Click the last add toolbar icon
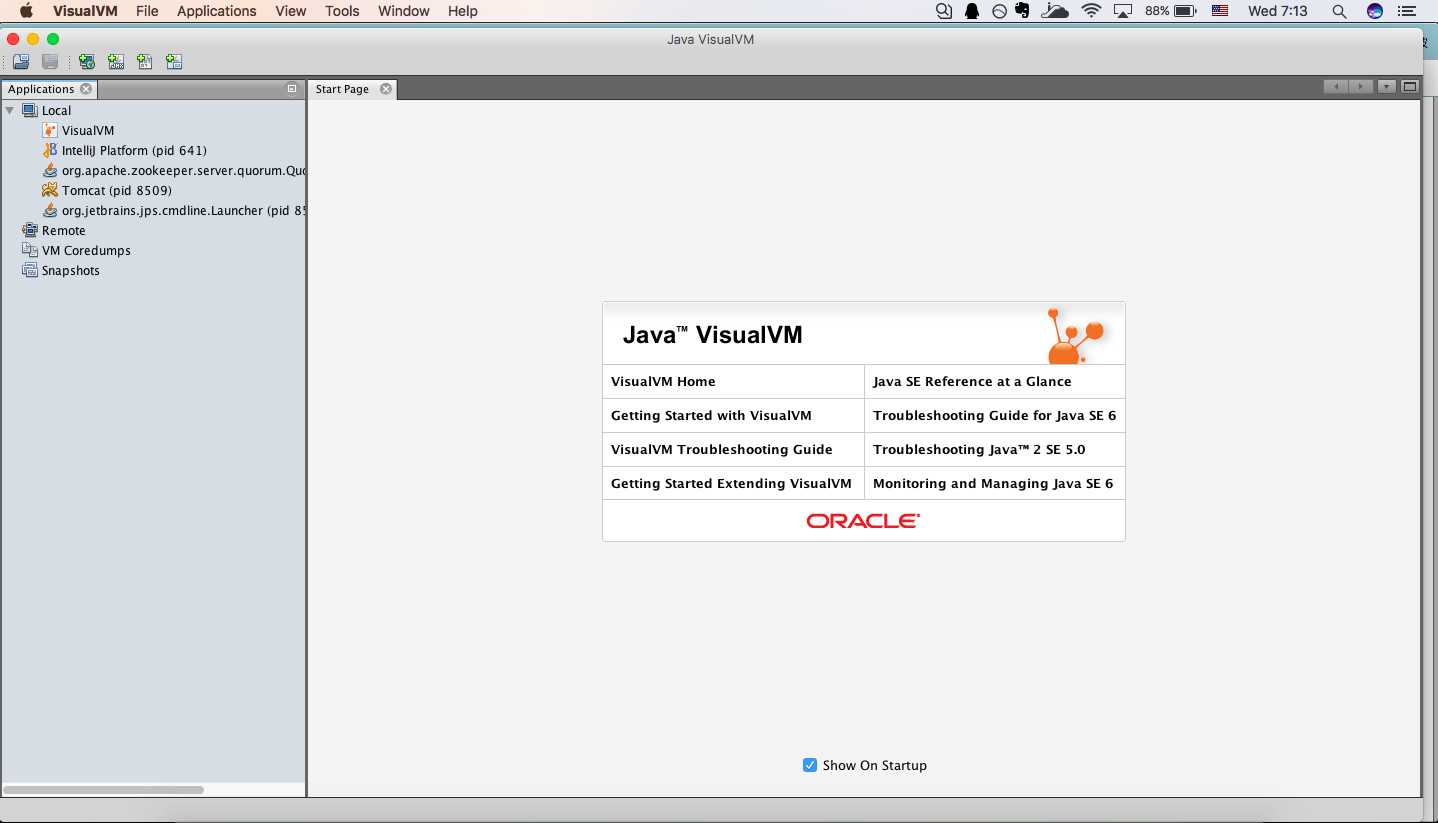Image resolution: width=1438 pixels, height=823 pixels. [x=174, y=62]
